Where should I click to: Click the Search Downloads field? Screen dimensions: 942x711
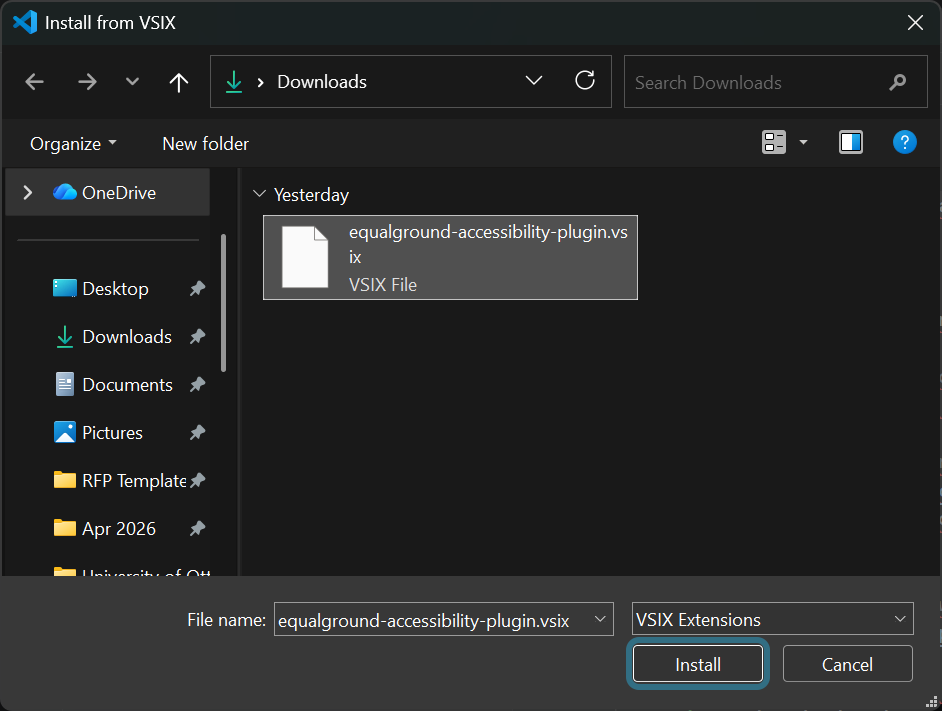coord(776,82)
